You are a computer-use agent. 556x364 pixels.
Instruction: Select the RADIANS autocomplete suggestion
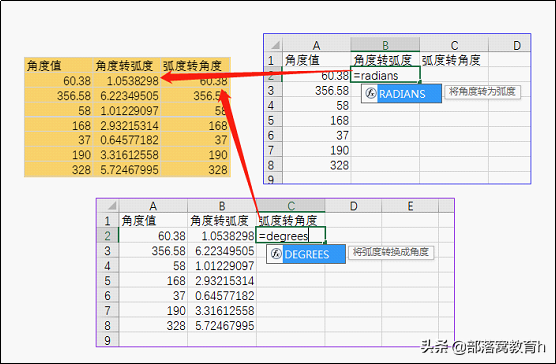tap(401, 94)
